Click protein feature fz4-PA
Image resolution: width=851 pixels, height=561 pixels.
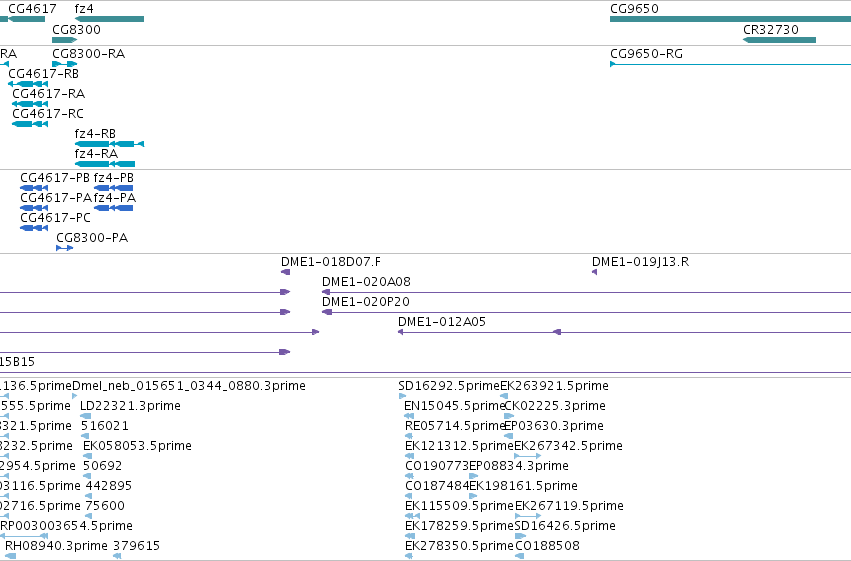[113, 208]
